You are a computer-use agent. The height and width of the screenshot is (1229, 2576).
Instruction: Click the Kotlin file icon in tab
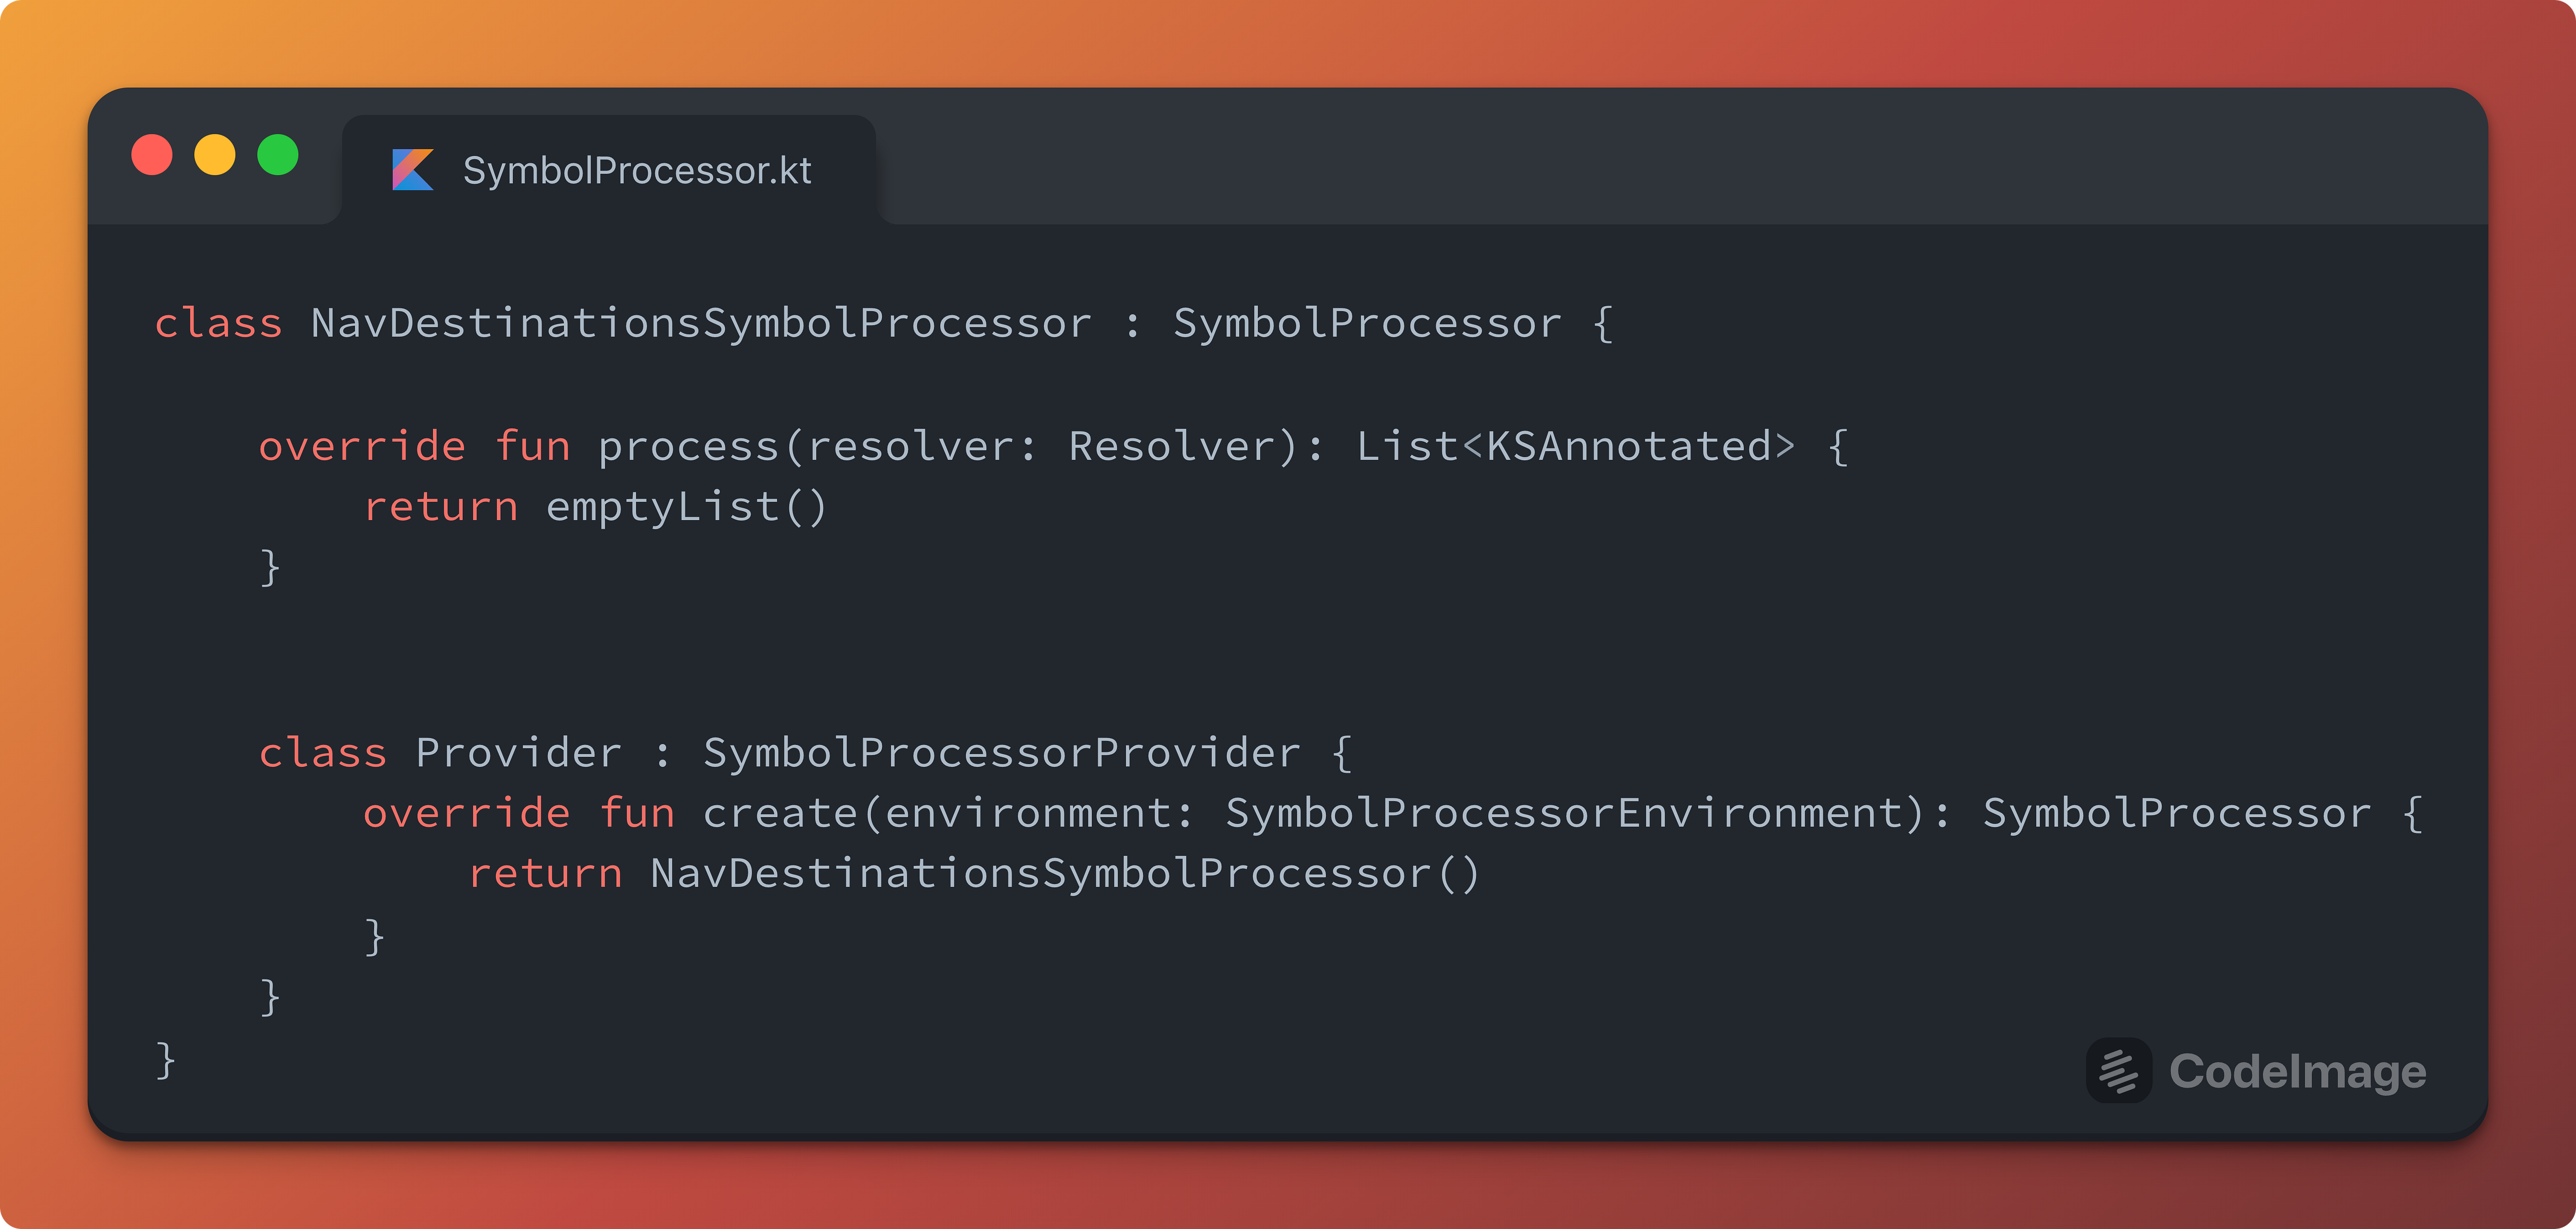tap(412, 170)
